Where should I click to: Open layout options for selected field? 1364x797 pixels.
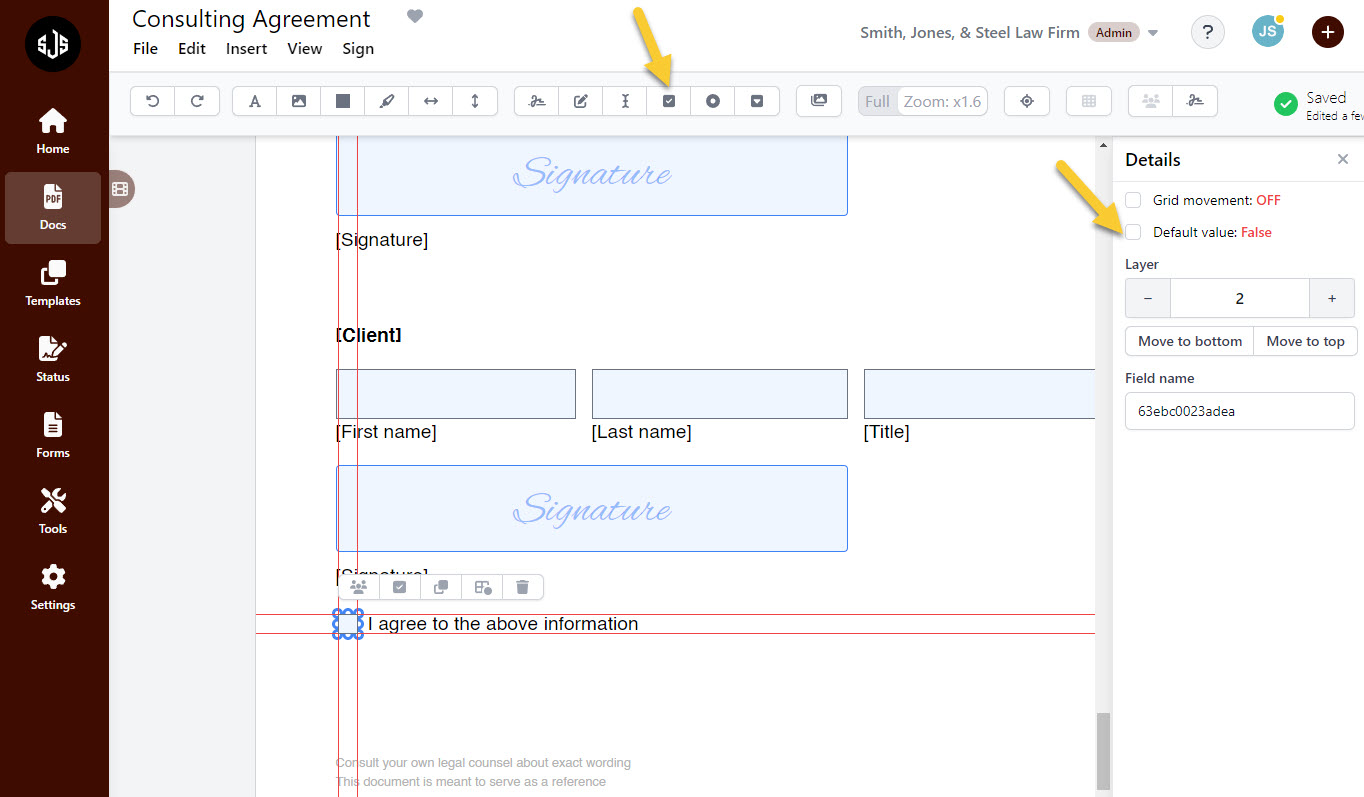(482, 587)
